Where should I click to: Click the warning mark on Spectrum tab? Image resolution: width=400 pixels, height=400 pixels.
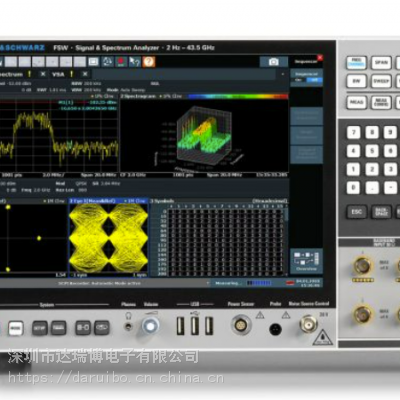(x=29, y=74)
